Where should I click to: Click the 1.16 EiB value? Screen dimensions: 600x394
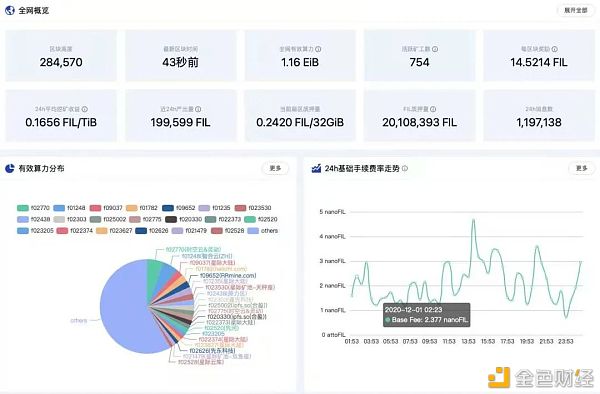coord(300,62)
